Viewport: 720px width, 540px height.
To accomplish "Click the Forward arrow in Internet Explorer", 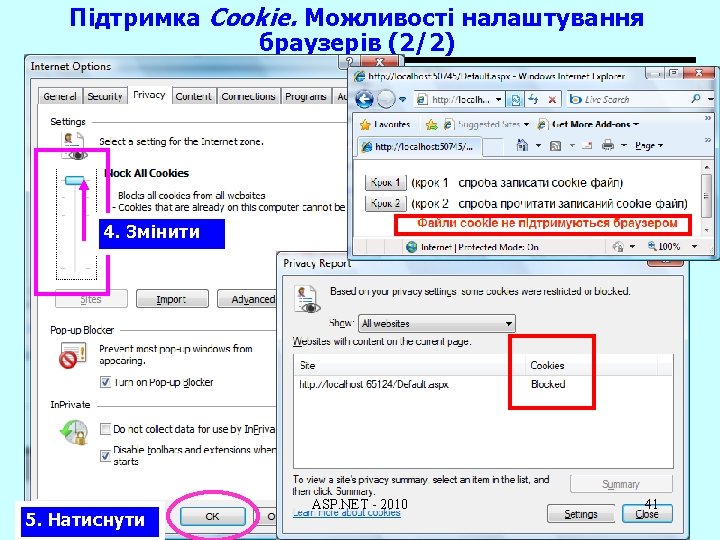I will [x=386, y=99].
